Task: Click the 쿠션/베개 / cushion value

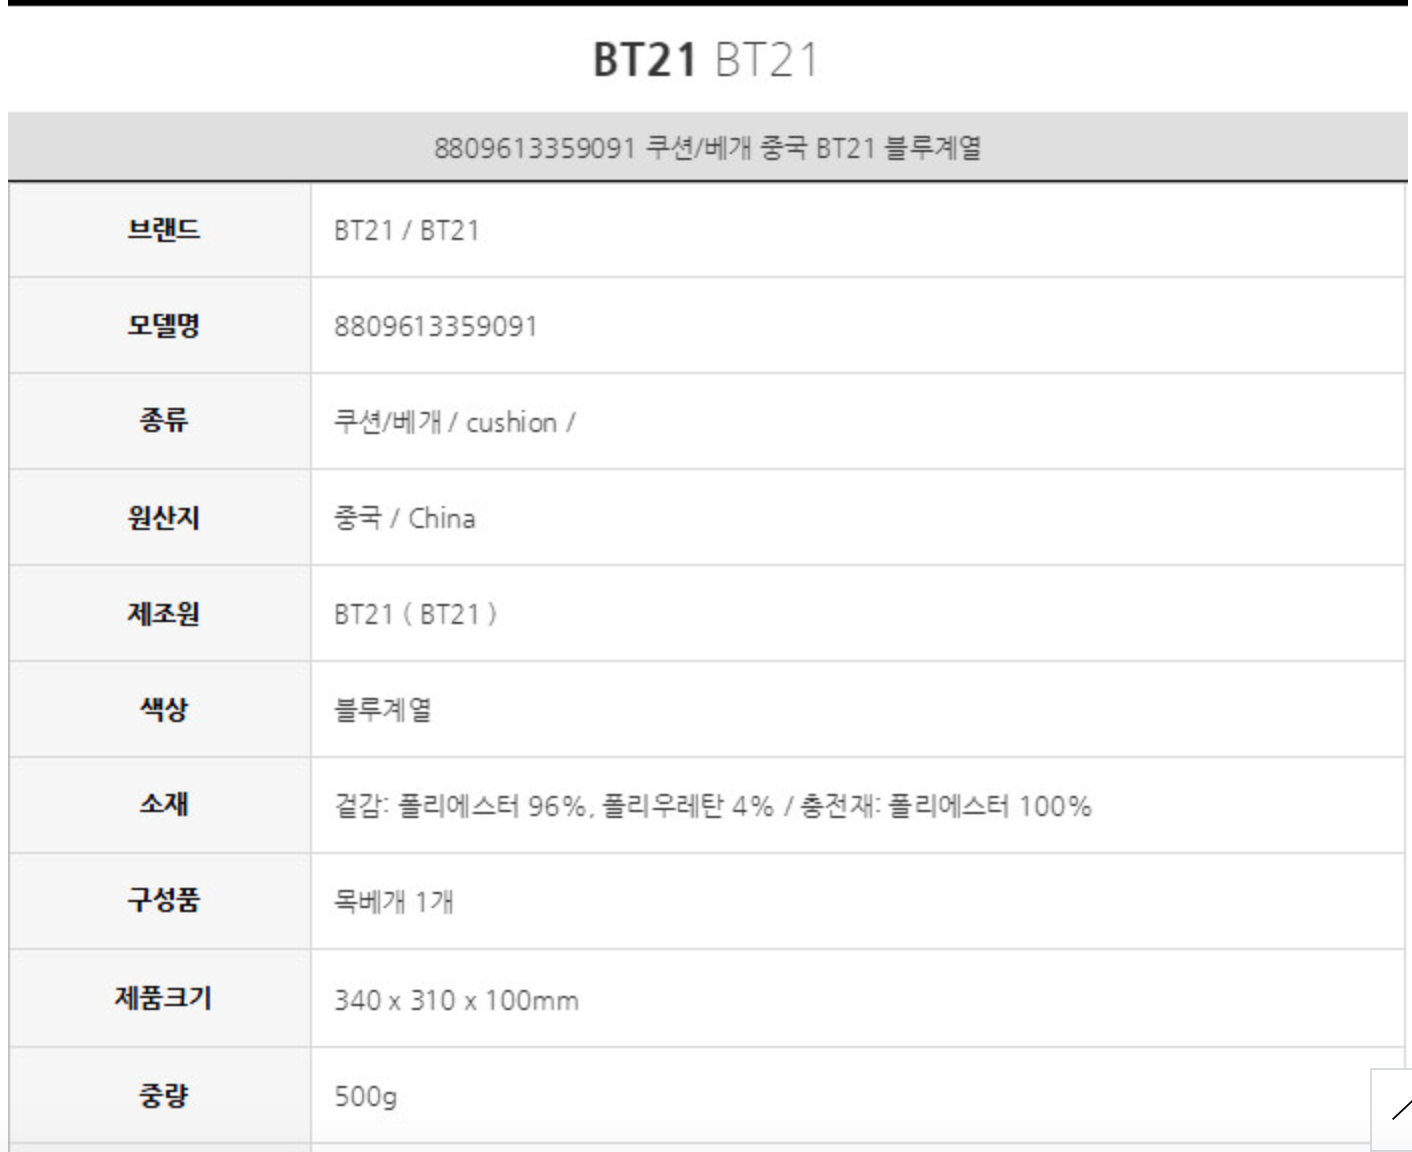Action: coord(454,423)
